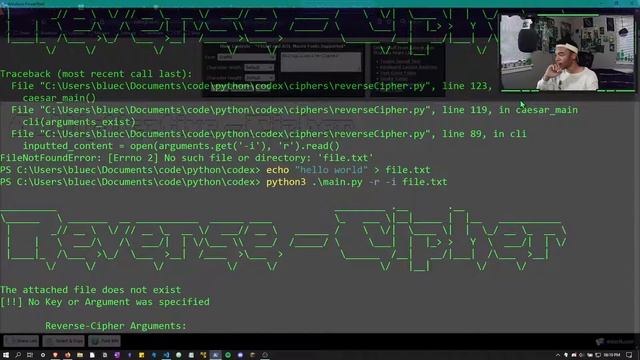The width and height of the screenshot is (640, 360).
Task: Click '[!!] No Key or Argument was specified'
Action: (x=105, y=302)
